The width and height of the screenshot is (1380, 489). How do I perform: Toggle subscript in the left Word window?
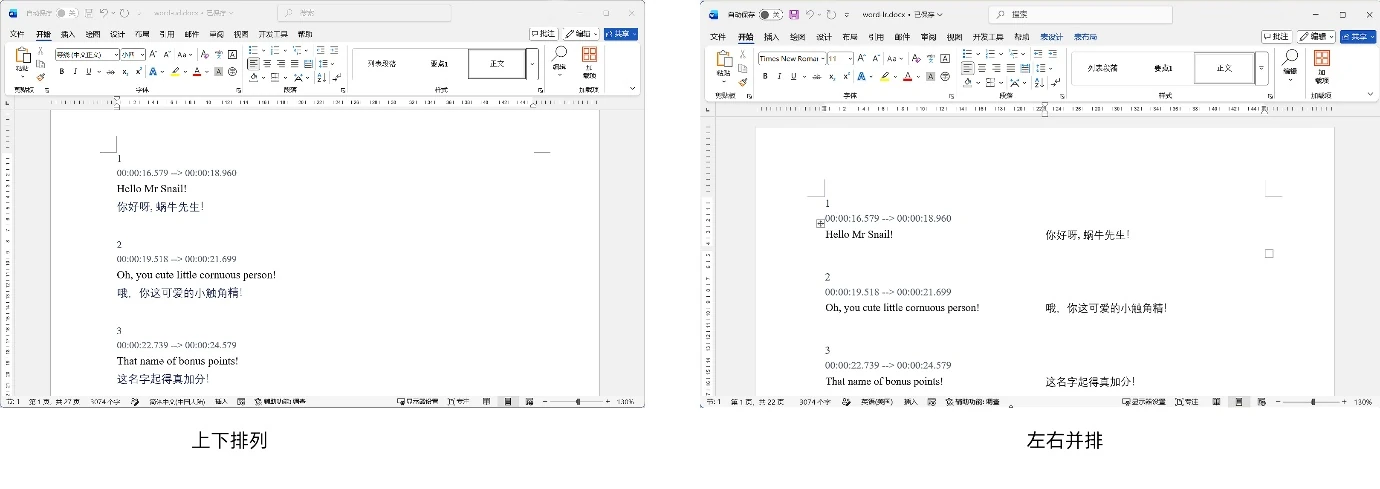(125, 72)
